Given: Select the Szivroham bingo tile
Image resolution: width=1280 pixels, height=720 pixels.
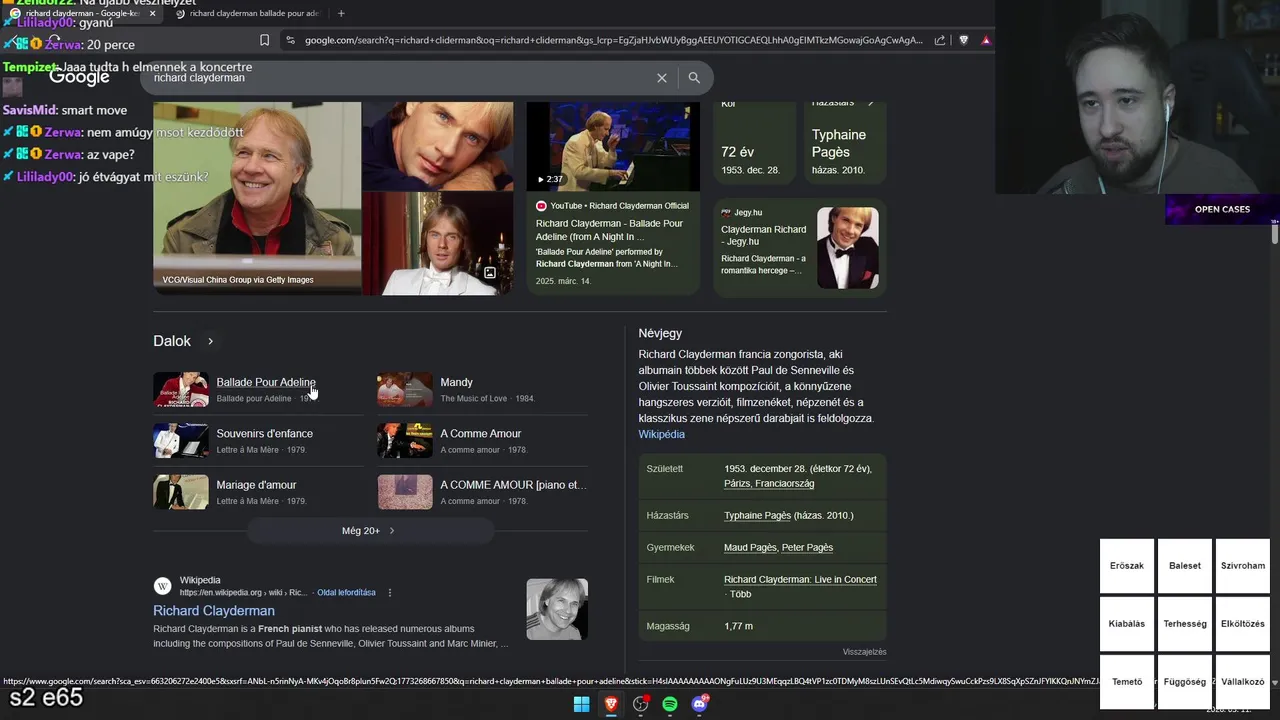Looking at the screenshot, I should tap(1243, 566).
